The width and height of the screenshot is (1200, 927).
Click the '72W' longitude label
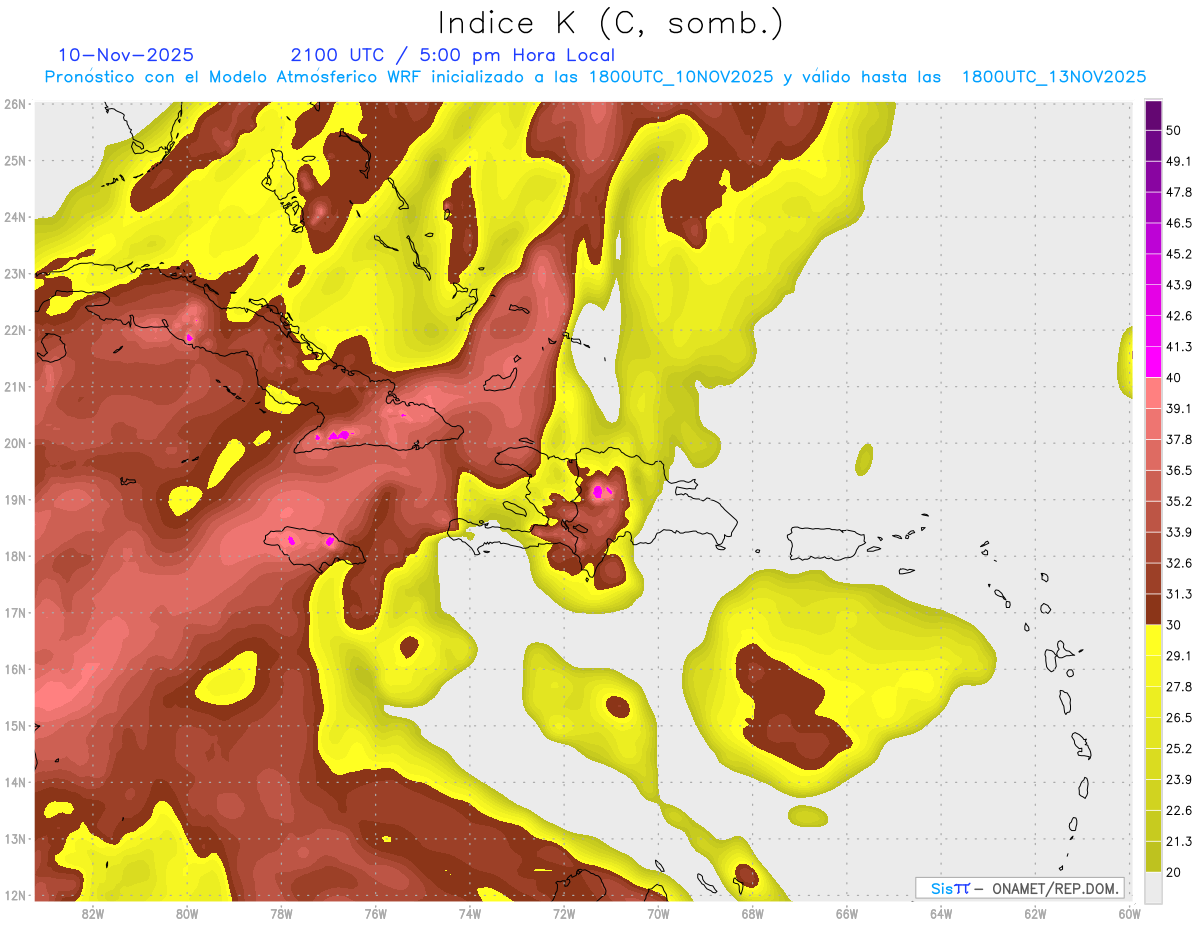coord(564,913)
